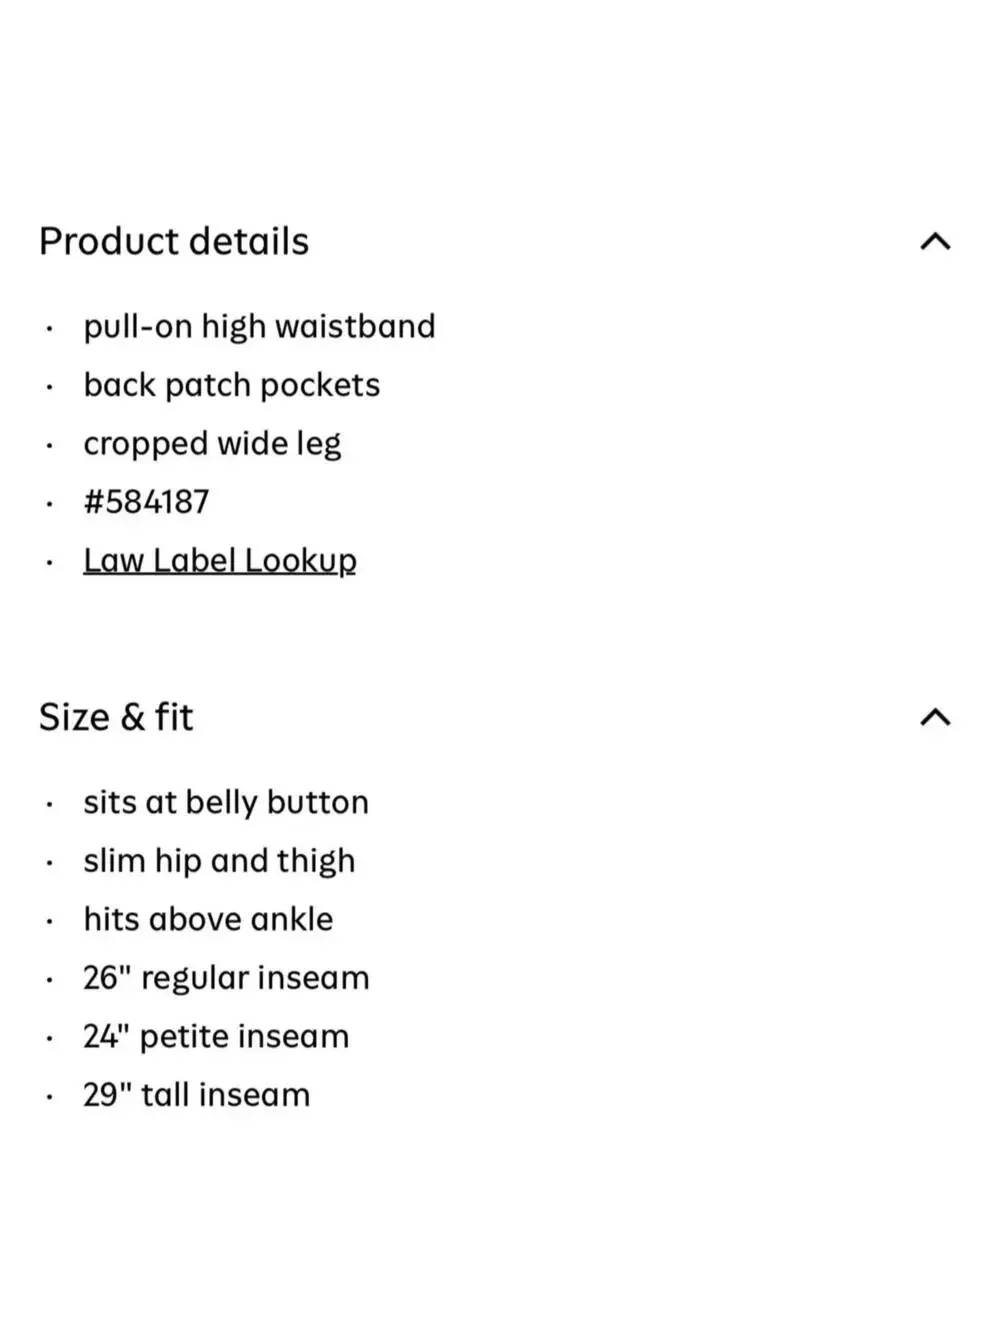Collapse the Product details section chevron
Viewport: 1000px width, 1330px height.
click(x=935, y=241)
